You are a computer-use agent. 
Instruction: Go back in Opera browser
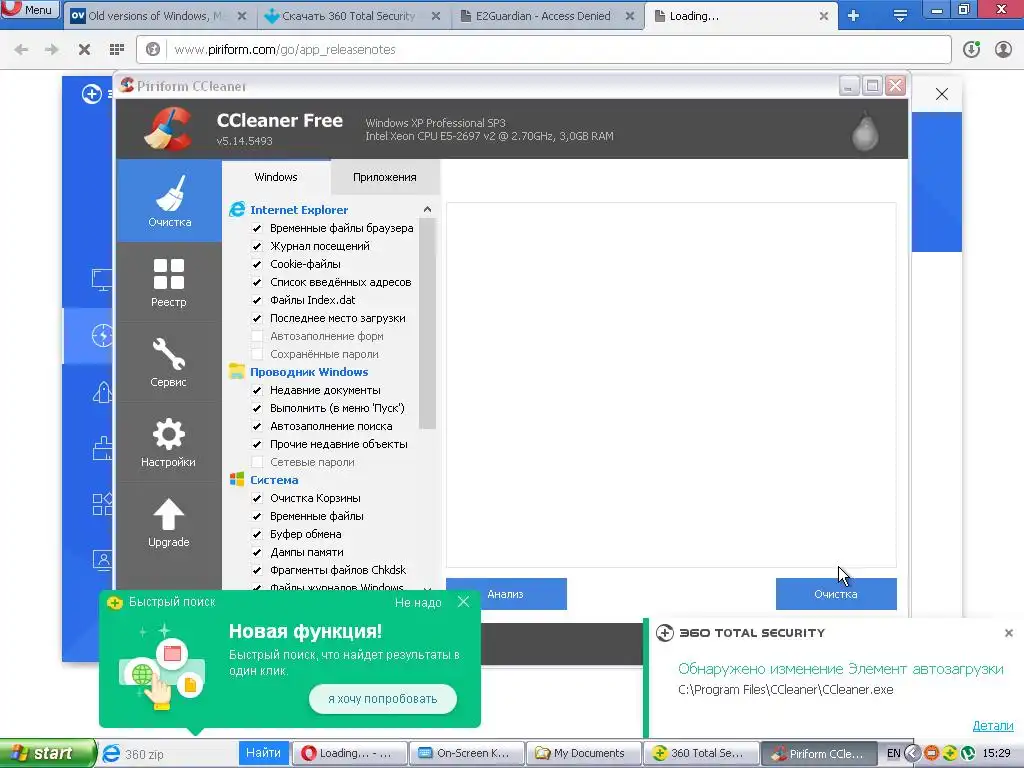21,50
